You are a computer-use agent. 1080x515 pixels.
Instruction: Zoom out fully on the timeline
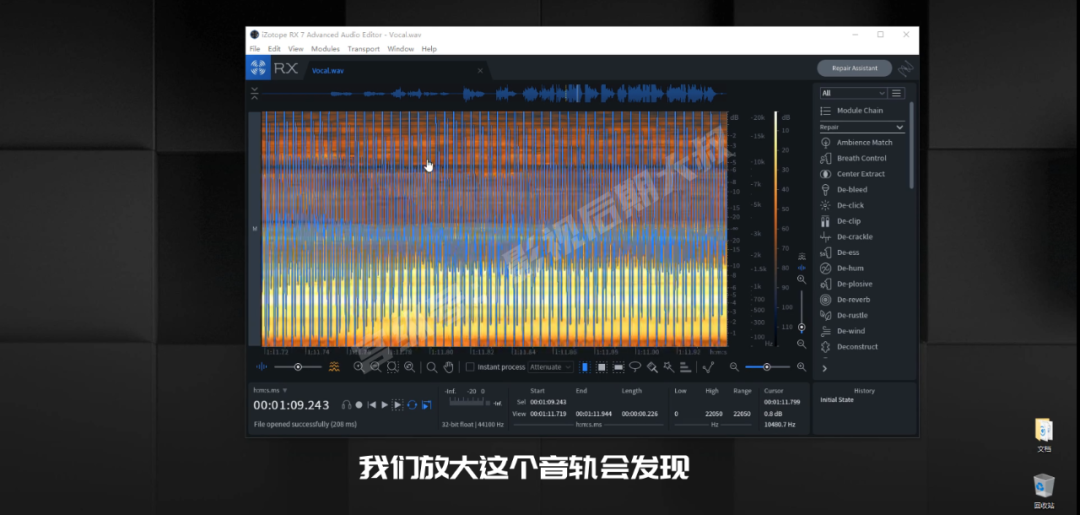(409, 367)
